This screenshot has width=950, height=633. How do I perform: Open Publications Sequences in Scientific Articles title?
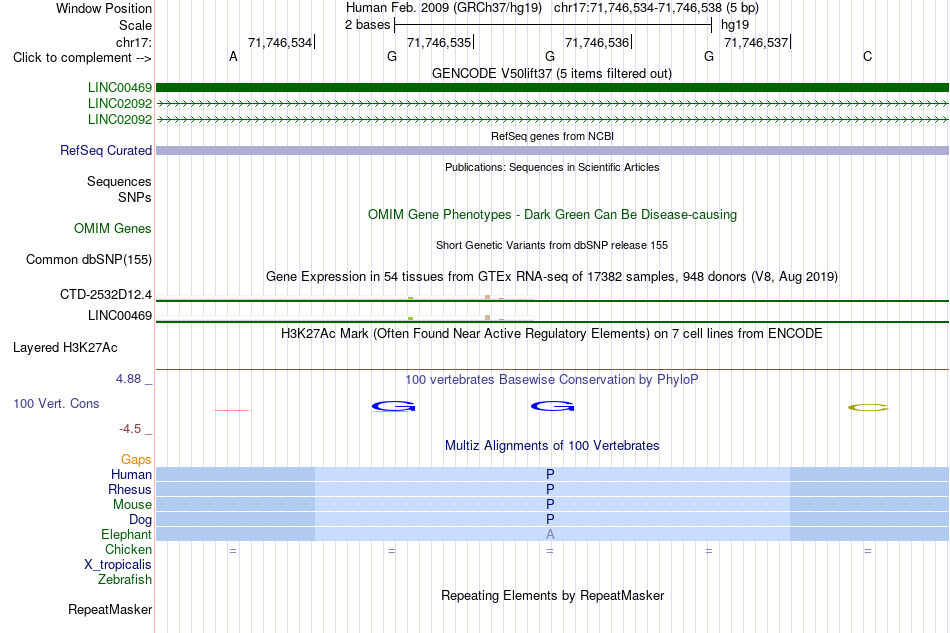coord(552,167)
